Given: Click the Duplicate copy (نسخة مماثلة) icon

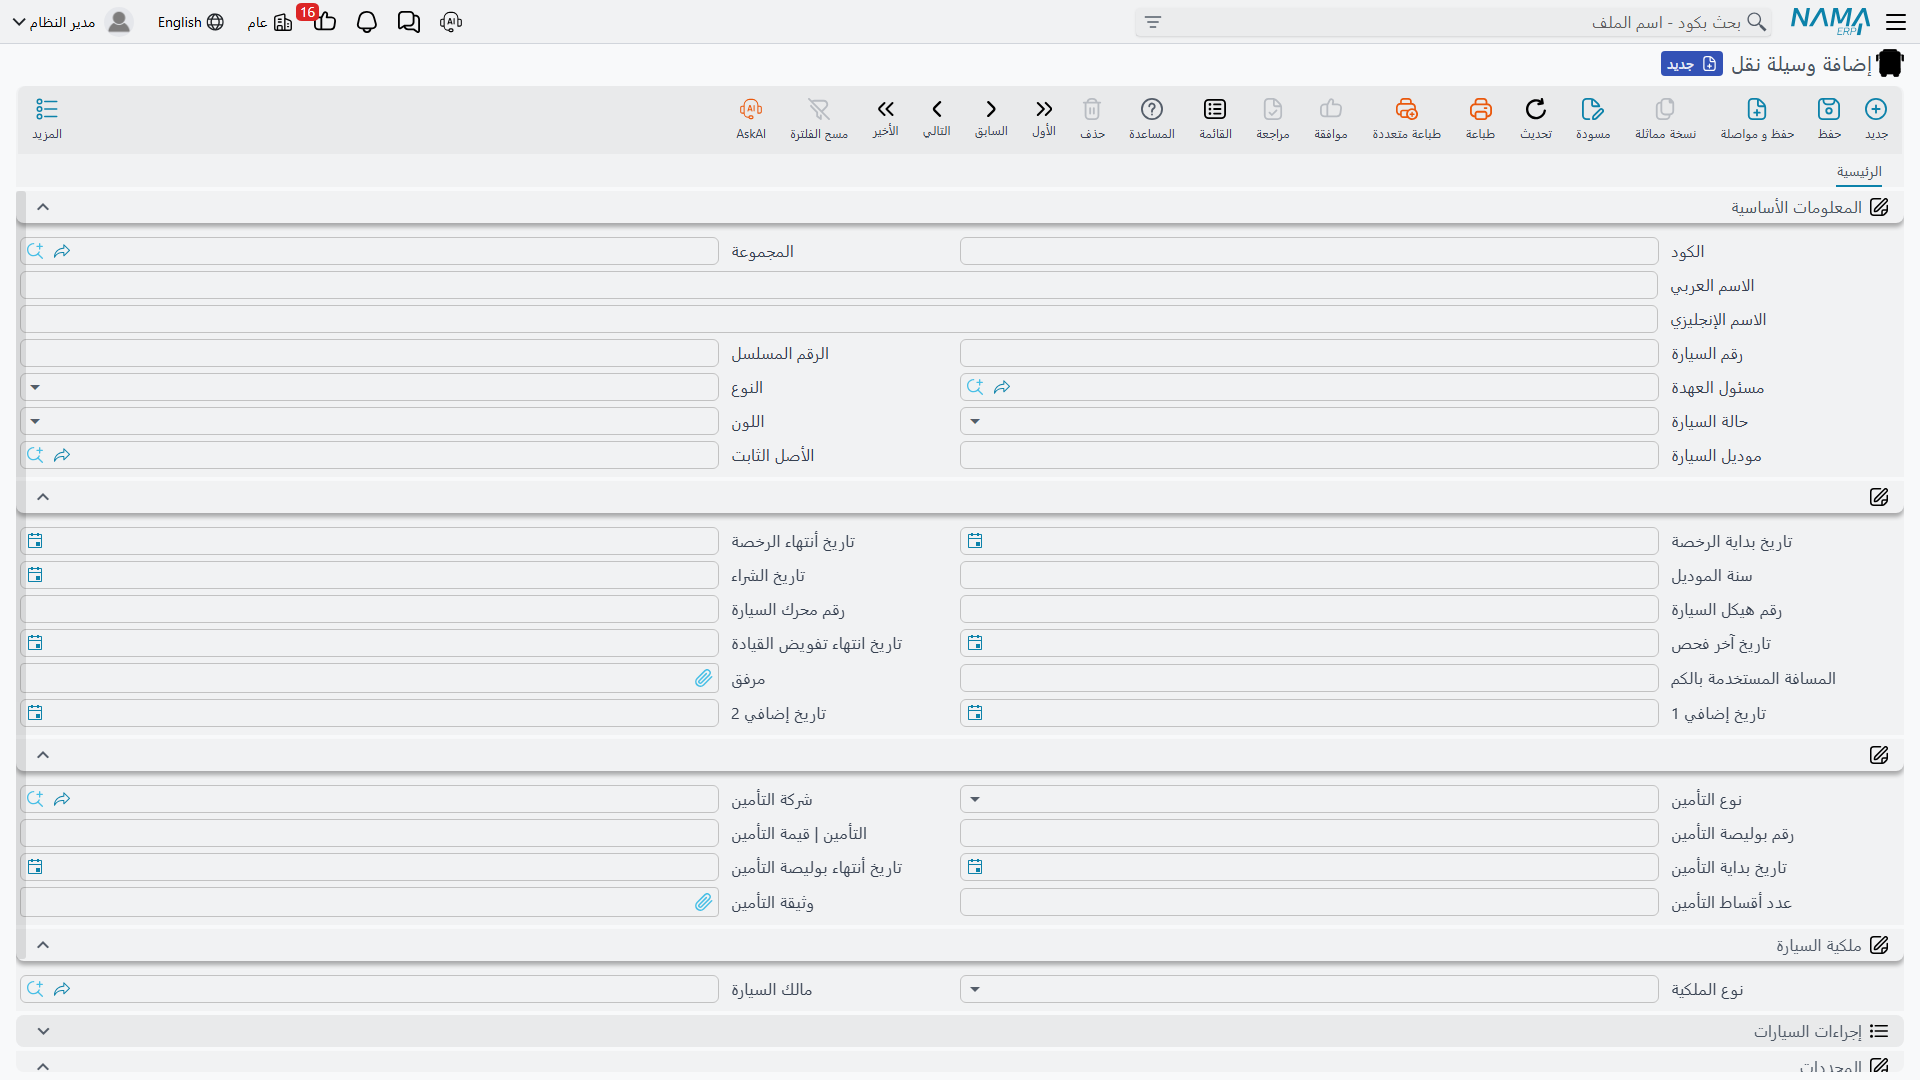Looking at the screenshot, I should (1665, 109).
